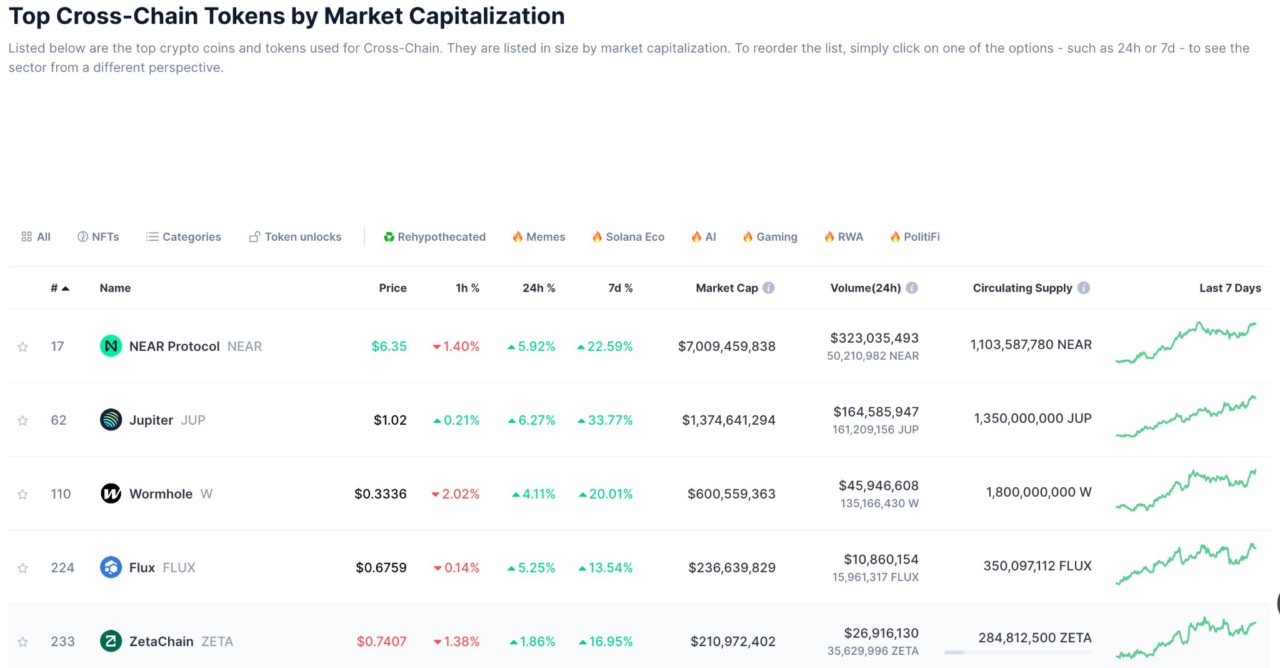1280x668 pixels.
Task: Add Jupiter to watchlist with star
Action: (x=22, y=421)
